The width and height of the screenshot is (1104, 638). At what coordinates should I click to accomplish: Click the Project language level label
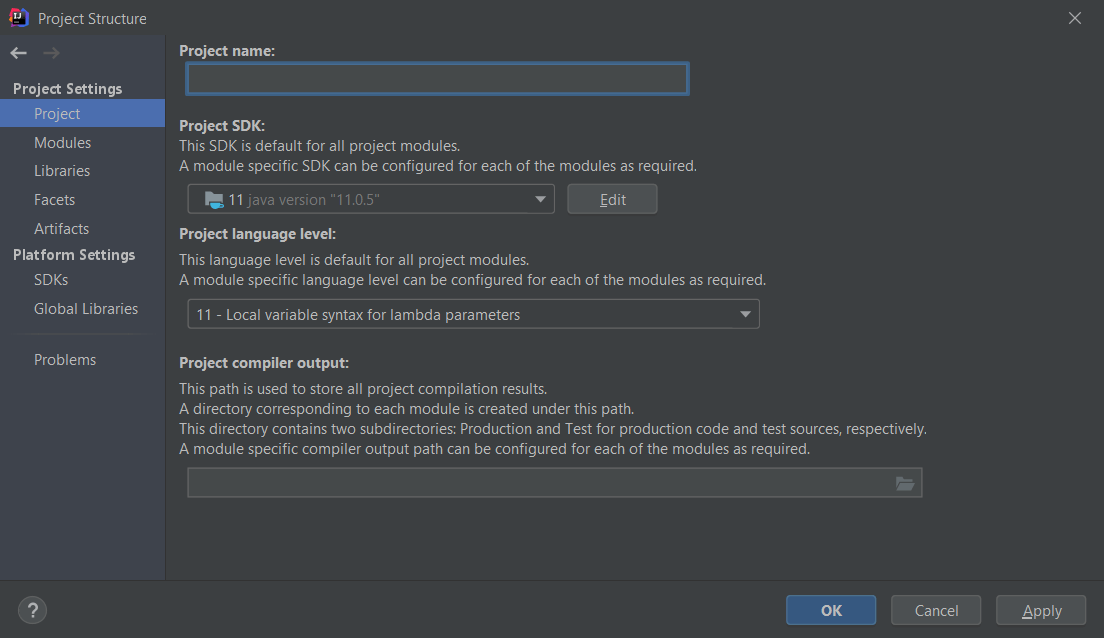point(258,234)
